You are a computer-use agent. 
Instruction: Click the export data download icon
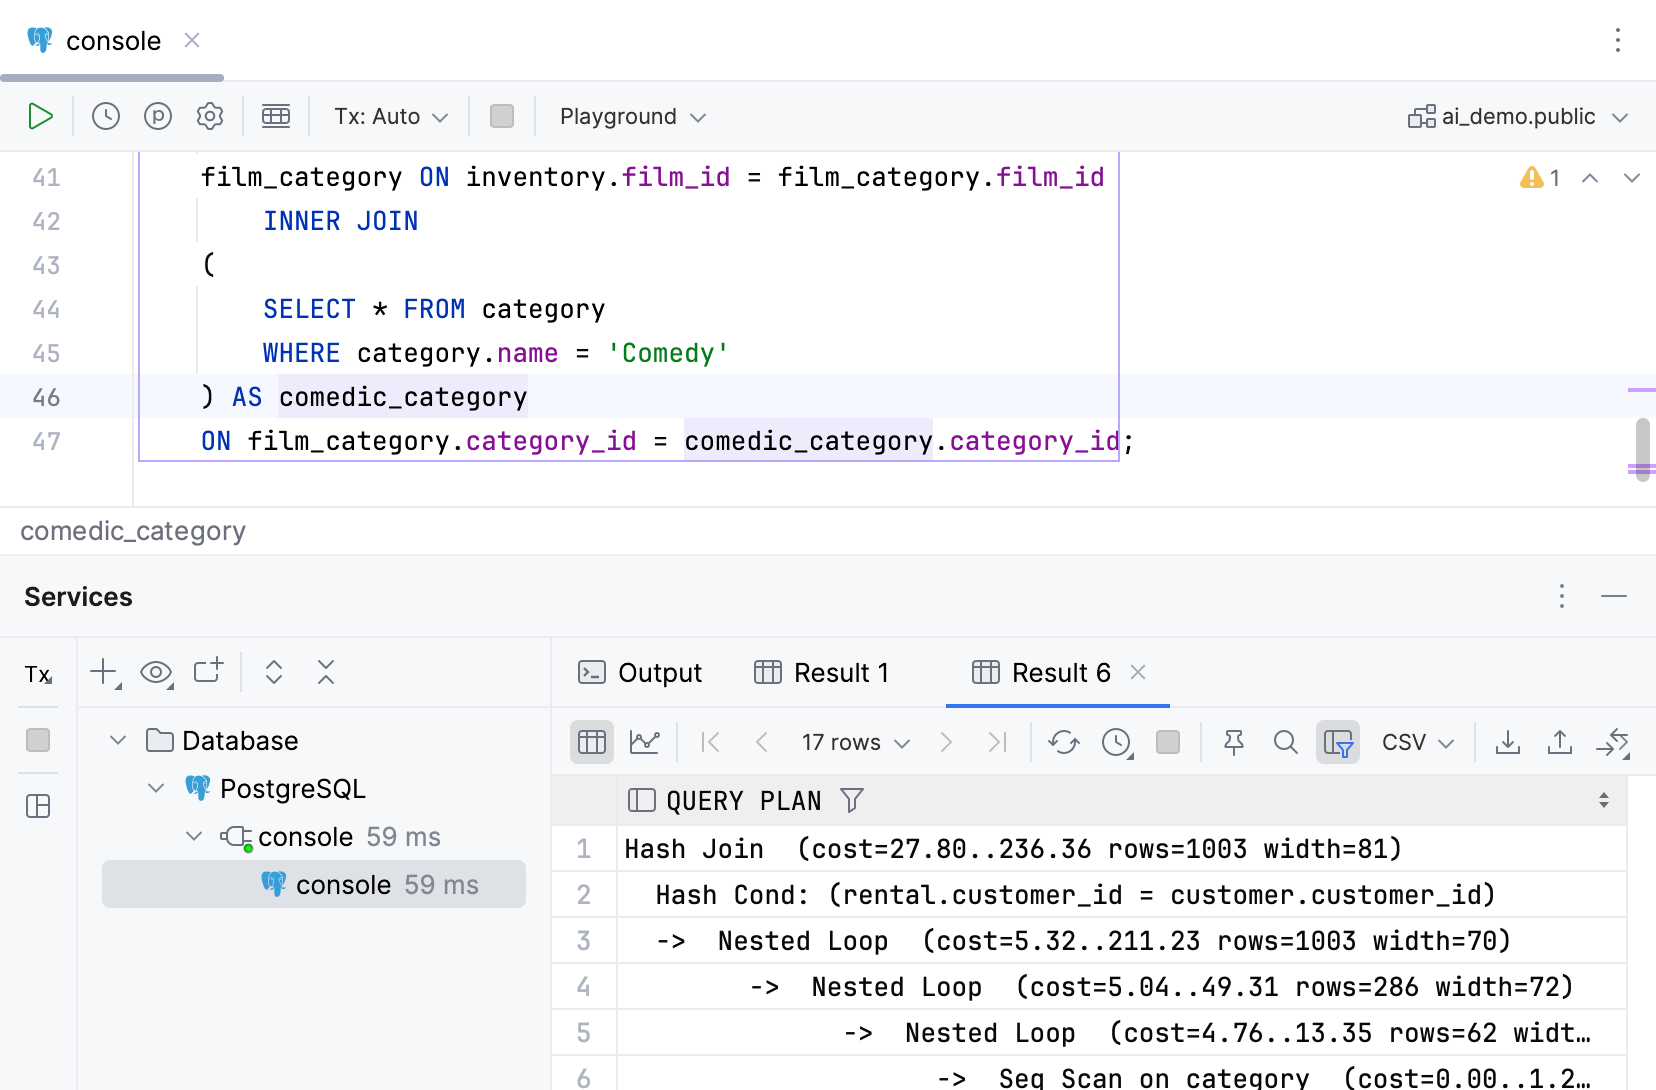click(x=1507, y=742)
